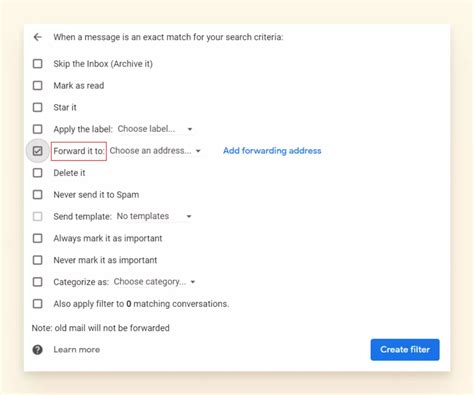Click the Star it label text
The height and width of the screenshot is (395, 474).
pos(65,107)
